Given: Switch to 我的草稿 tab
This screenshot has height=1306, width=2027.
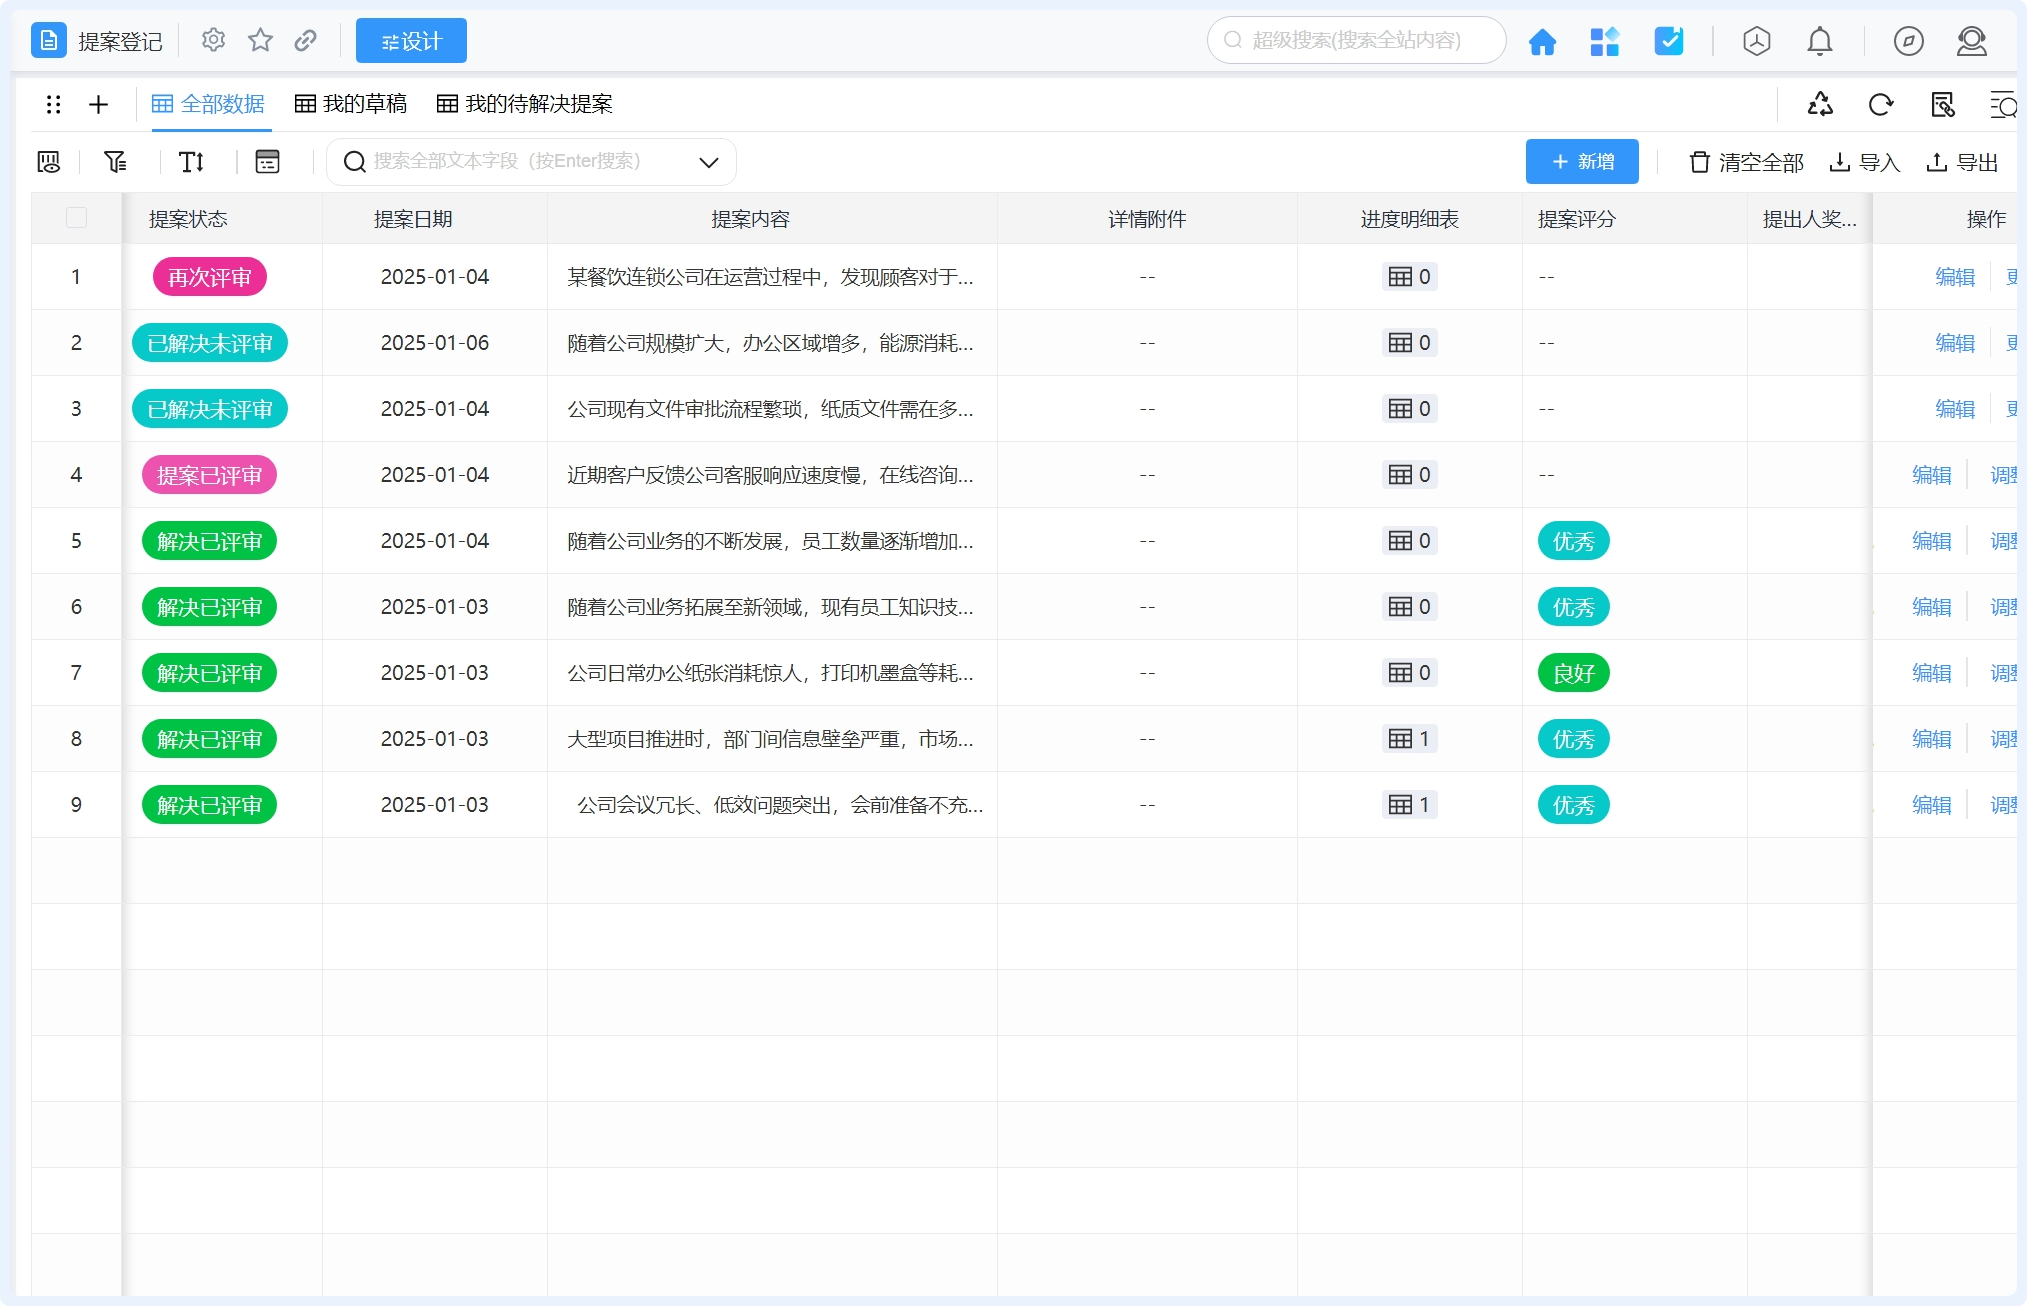Looking at the screenshot, I should [x=351, y=104].
